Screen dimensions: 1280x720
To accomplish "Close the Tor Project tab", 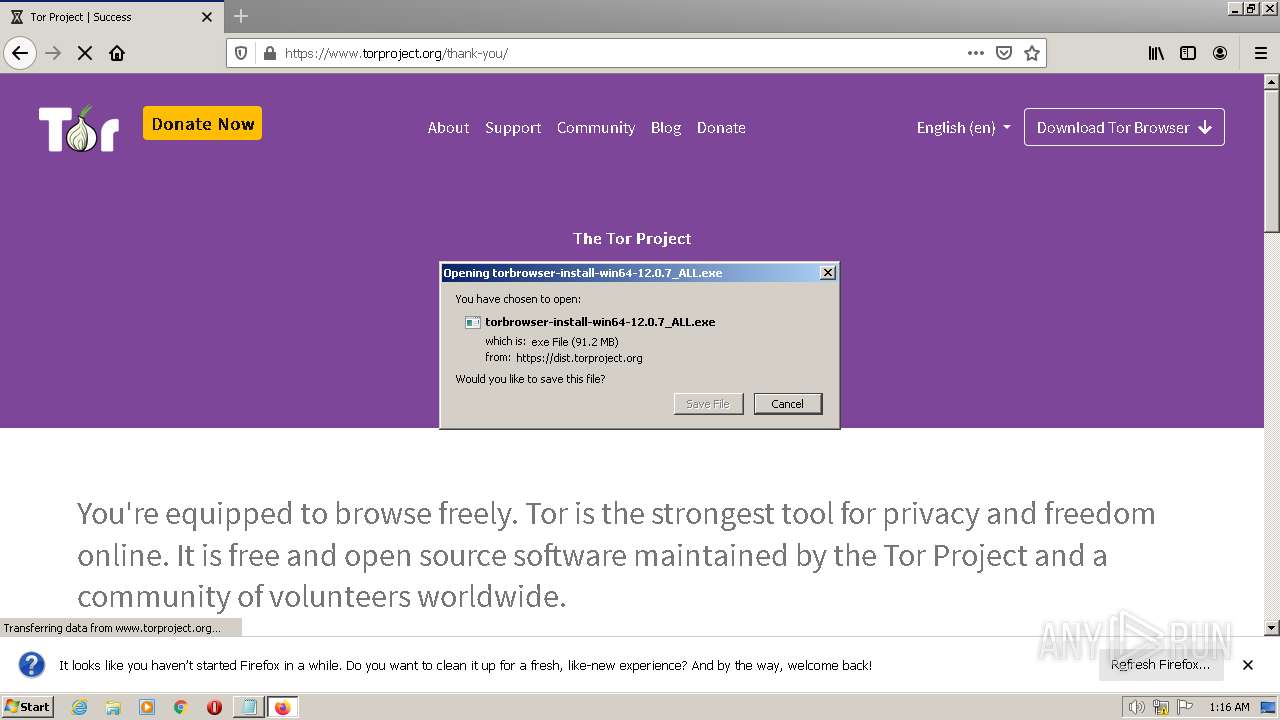I will click(x=207, y=17).
